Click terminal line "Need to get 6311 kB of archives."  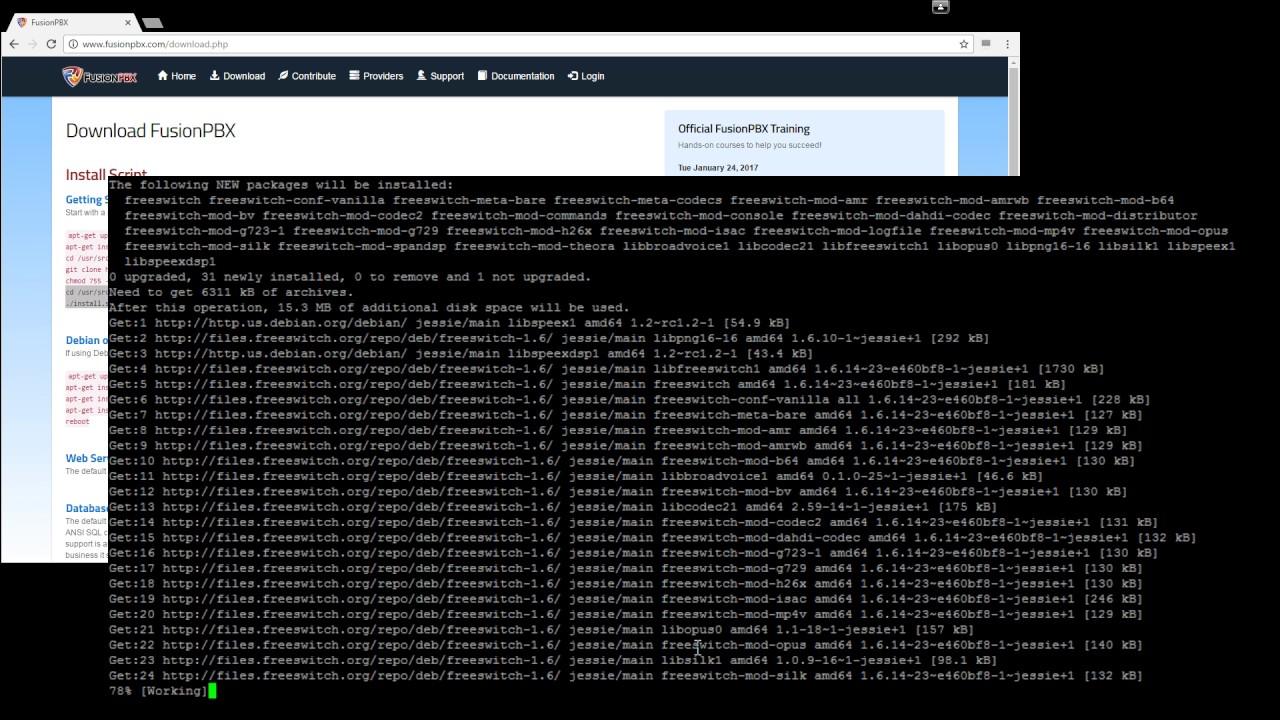pyautogui.click(x=231, y=293)
